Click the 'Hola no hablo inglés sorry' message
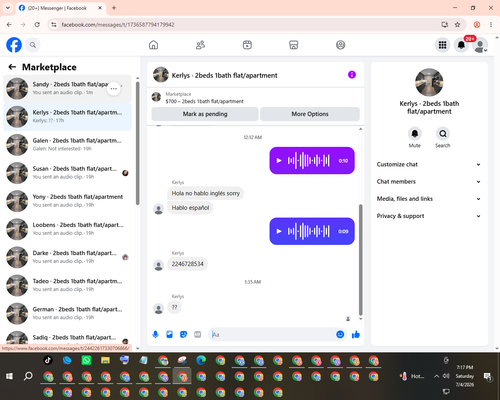Viewport: 500px width, 400px height. (205, 193)
